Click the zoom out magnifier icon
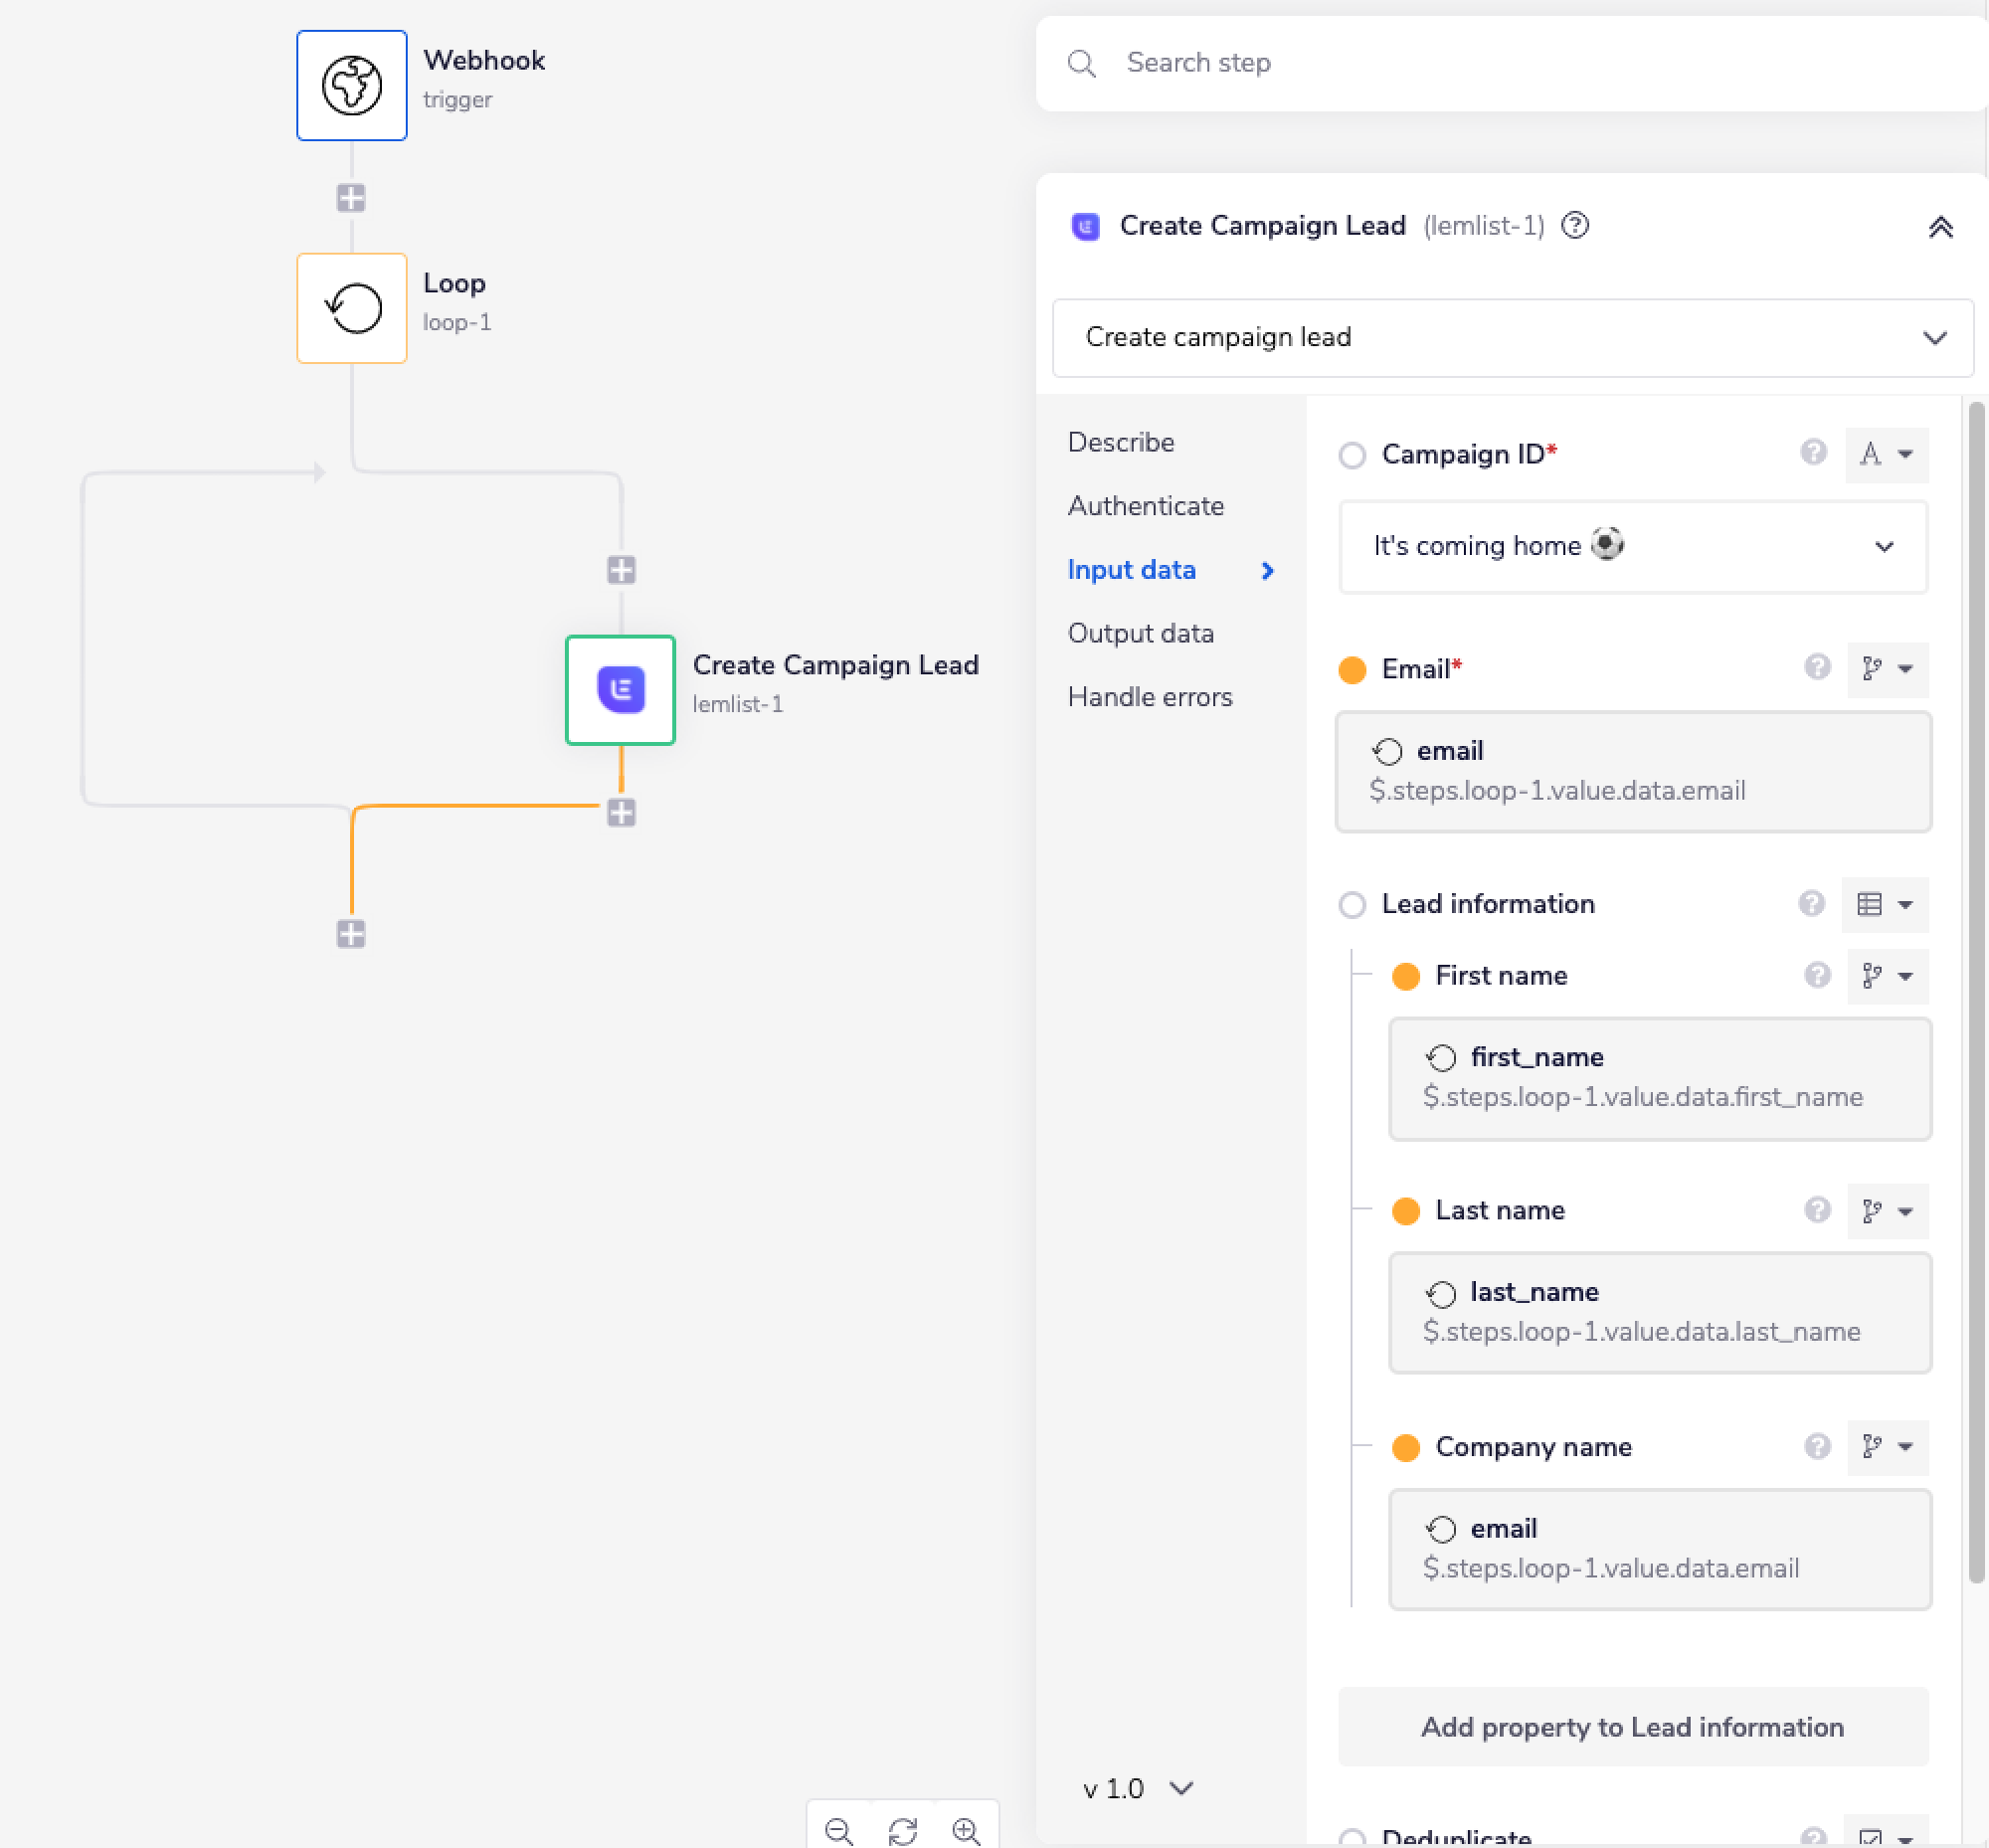 click(x=838, y=1829)
